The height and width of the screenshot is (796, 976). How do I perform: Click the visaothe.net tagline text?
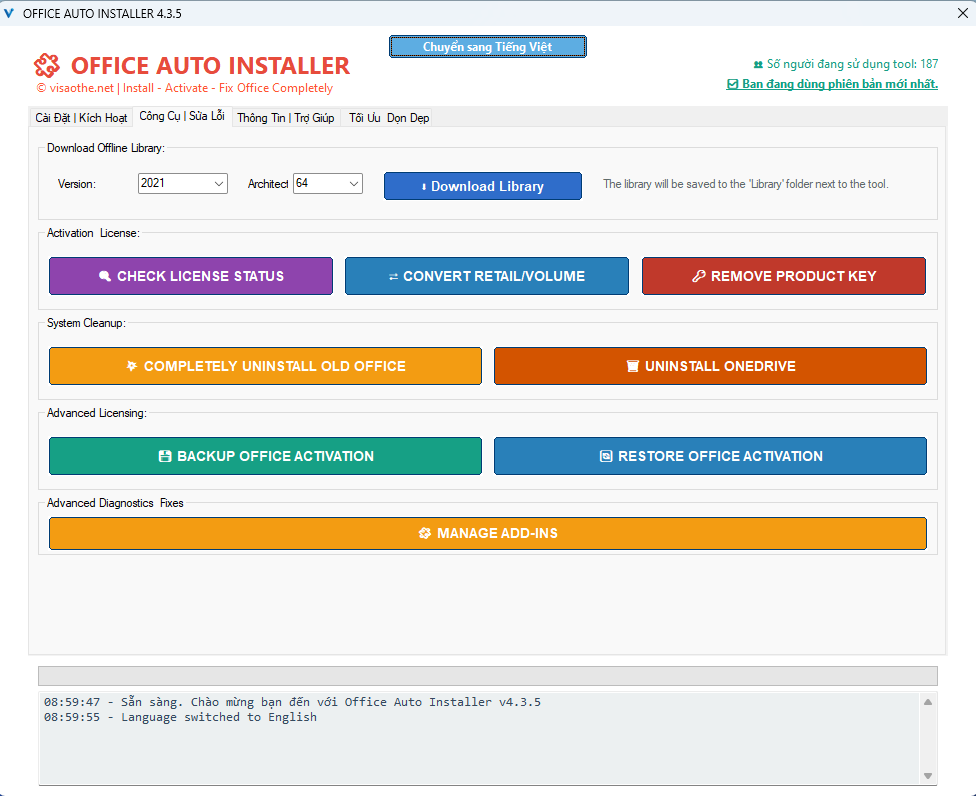tap(185, 88)
